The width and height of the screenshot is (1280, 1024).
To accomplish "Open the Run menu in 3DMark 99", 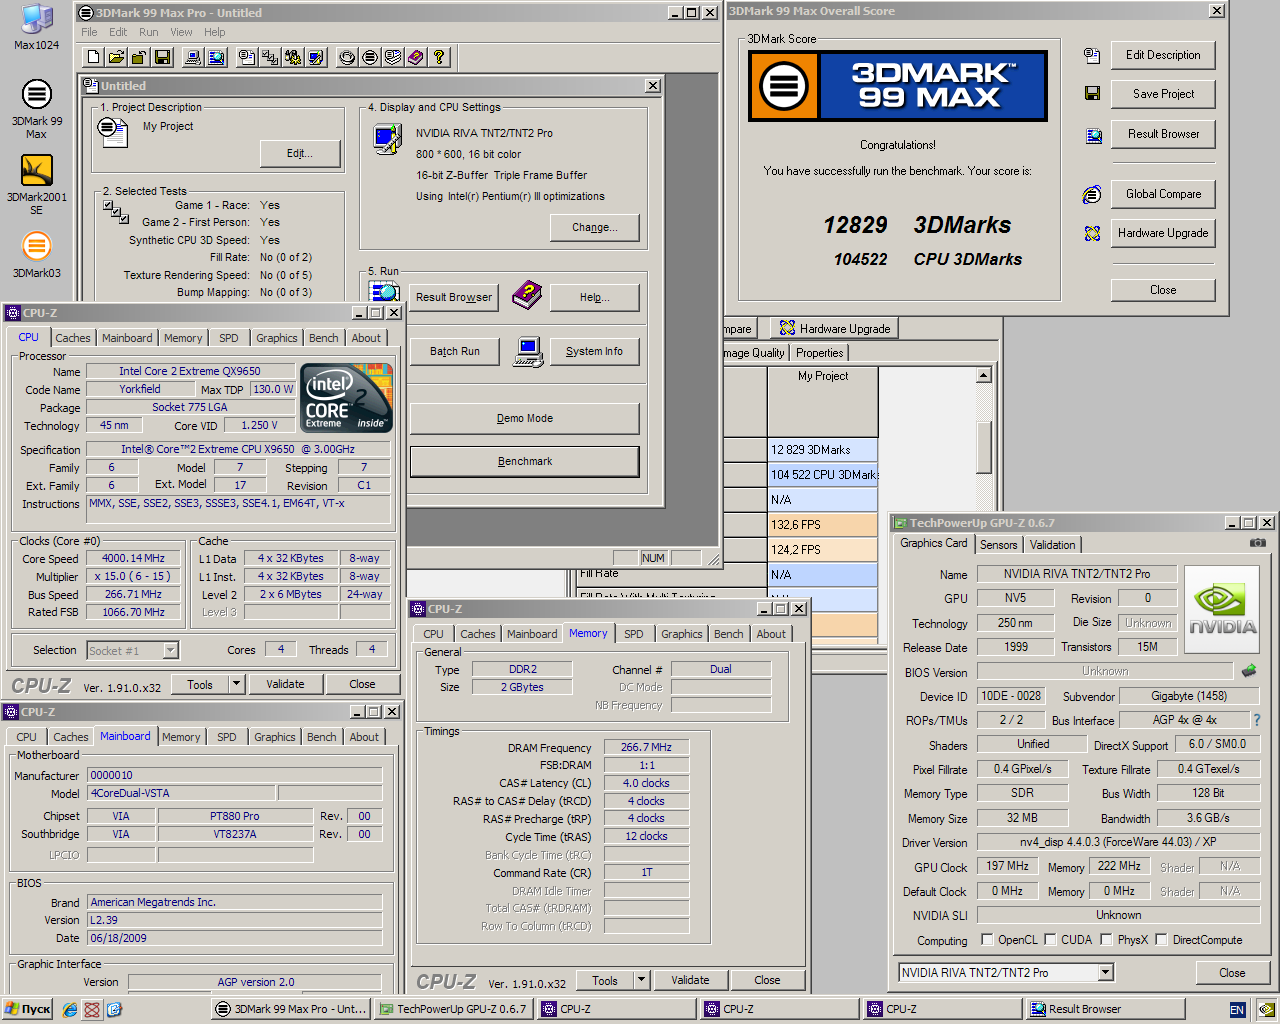I will 148,32.
